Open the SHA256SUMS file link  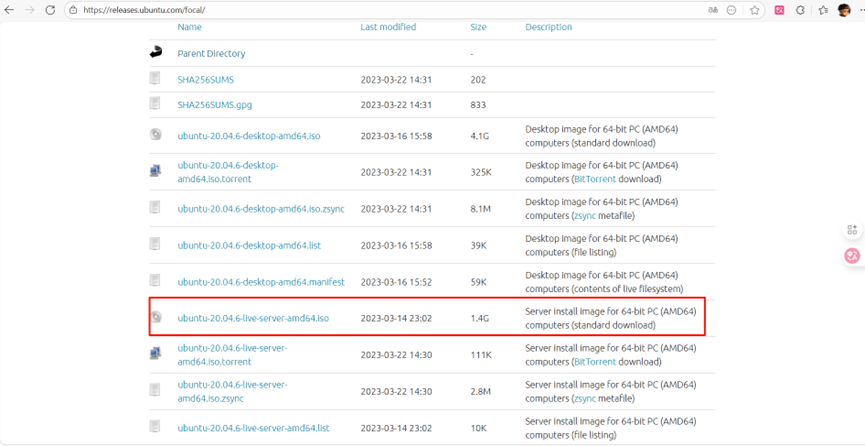[x=205, y=79]
